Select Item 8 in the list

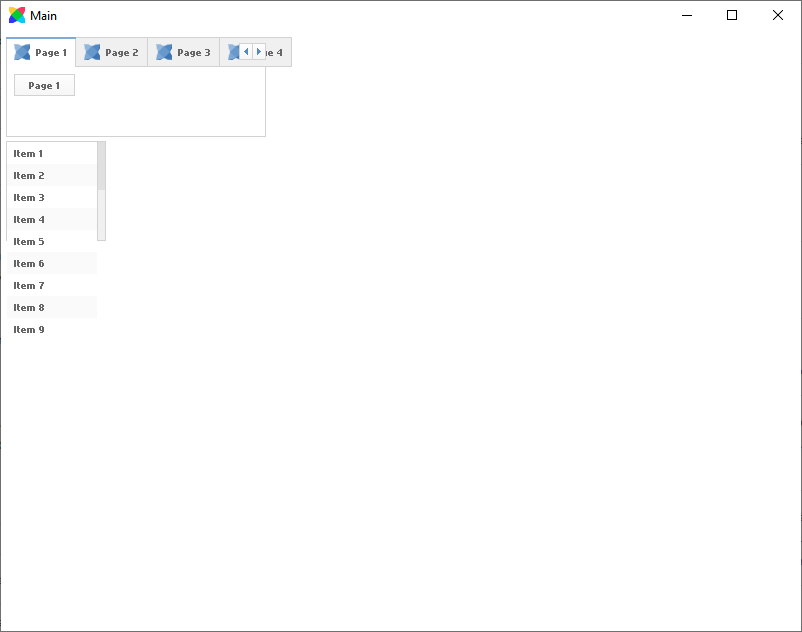pyautogui.click(x=52, y=307)
